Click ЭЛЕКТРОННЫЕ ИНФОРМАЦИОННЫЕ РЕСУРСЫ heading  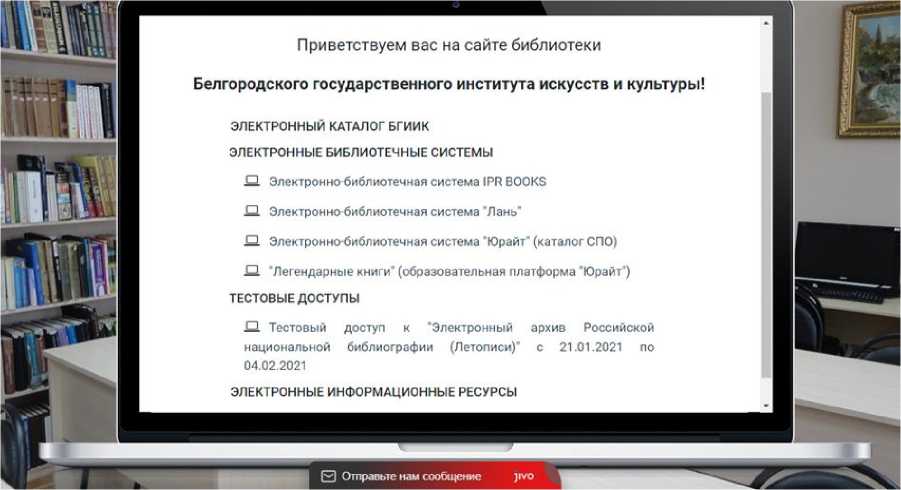(x=374, y=392)
